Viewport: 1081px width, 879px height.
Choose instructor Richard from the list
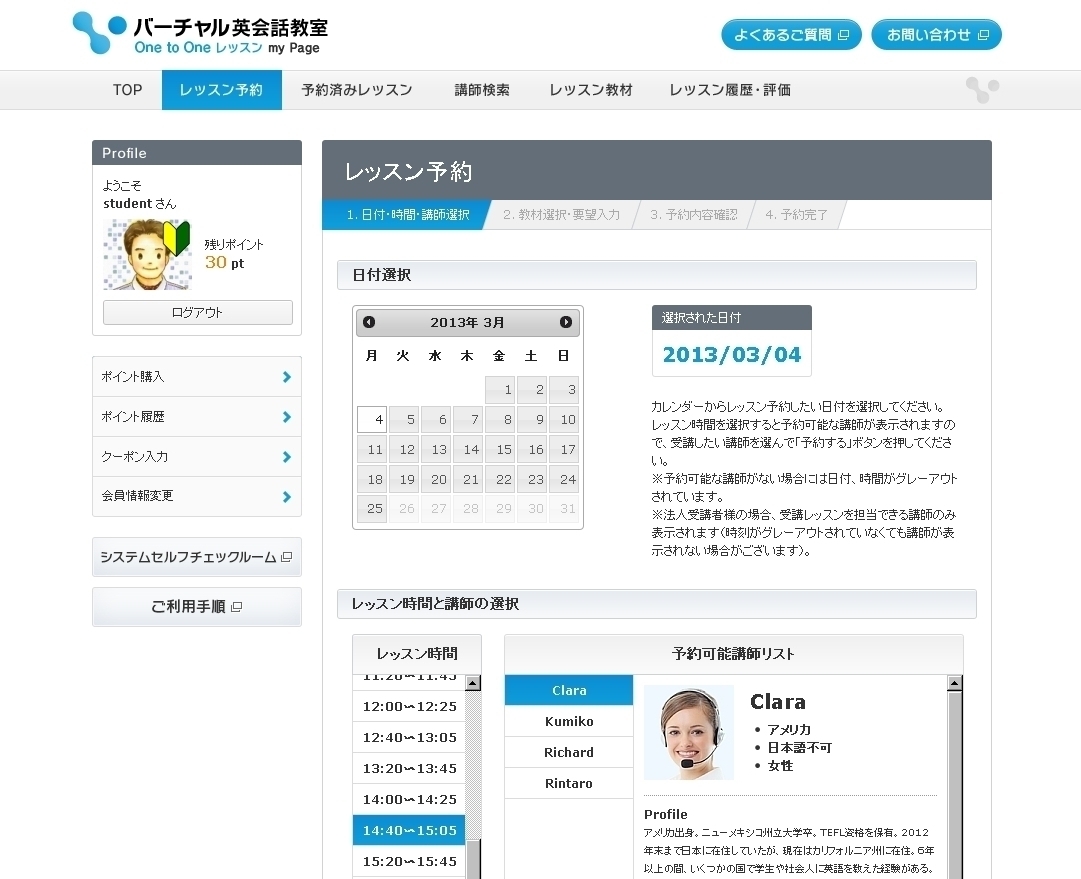pyautogui.click(x=569, y=752)
